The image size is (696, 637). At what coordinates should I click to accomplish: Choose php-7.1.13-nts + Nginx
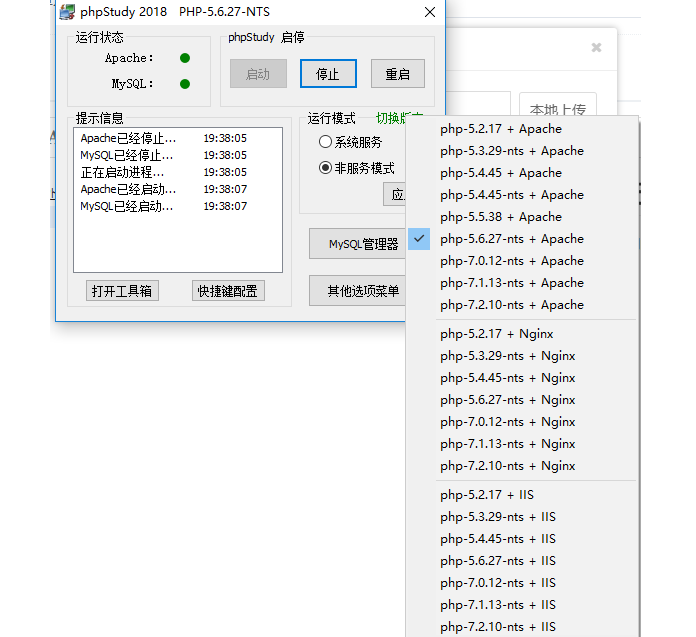coord(522,444)
